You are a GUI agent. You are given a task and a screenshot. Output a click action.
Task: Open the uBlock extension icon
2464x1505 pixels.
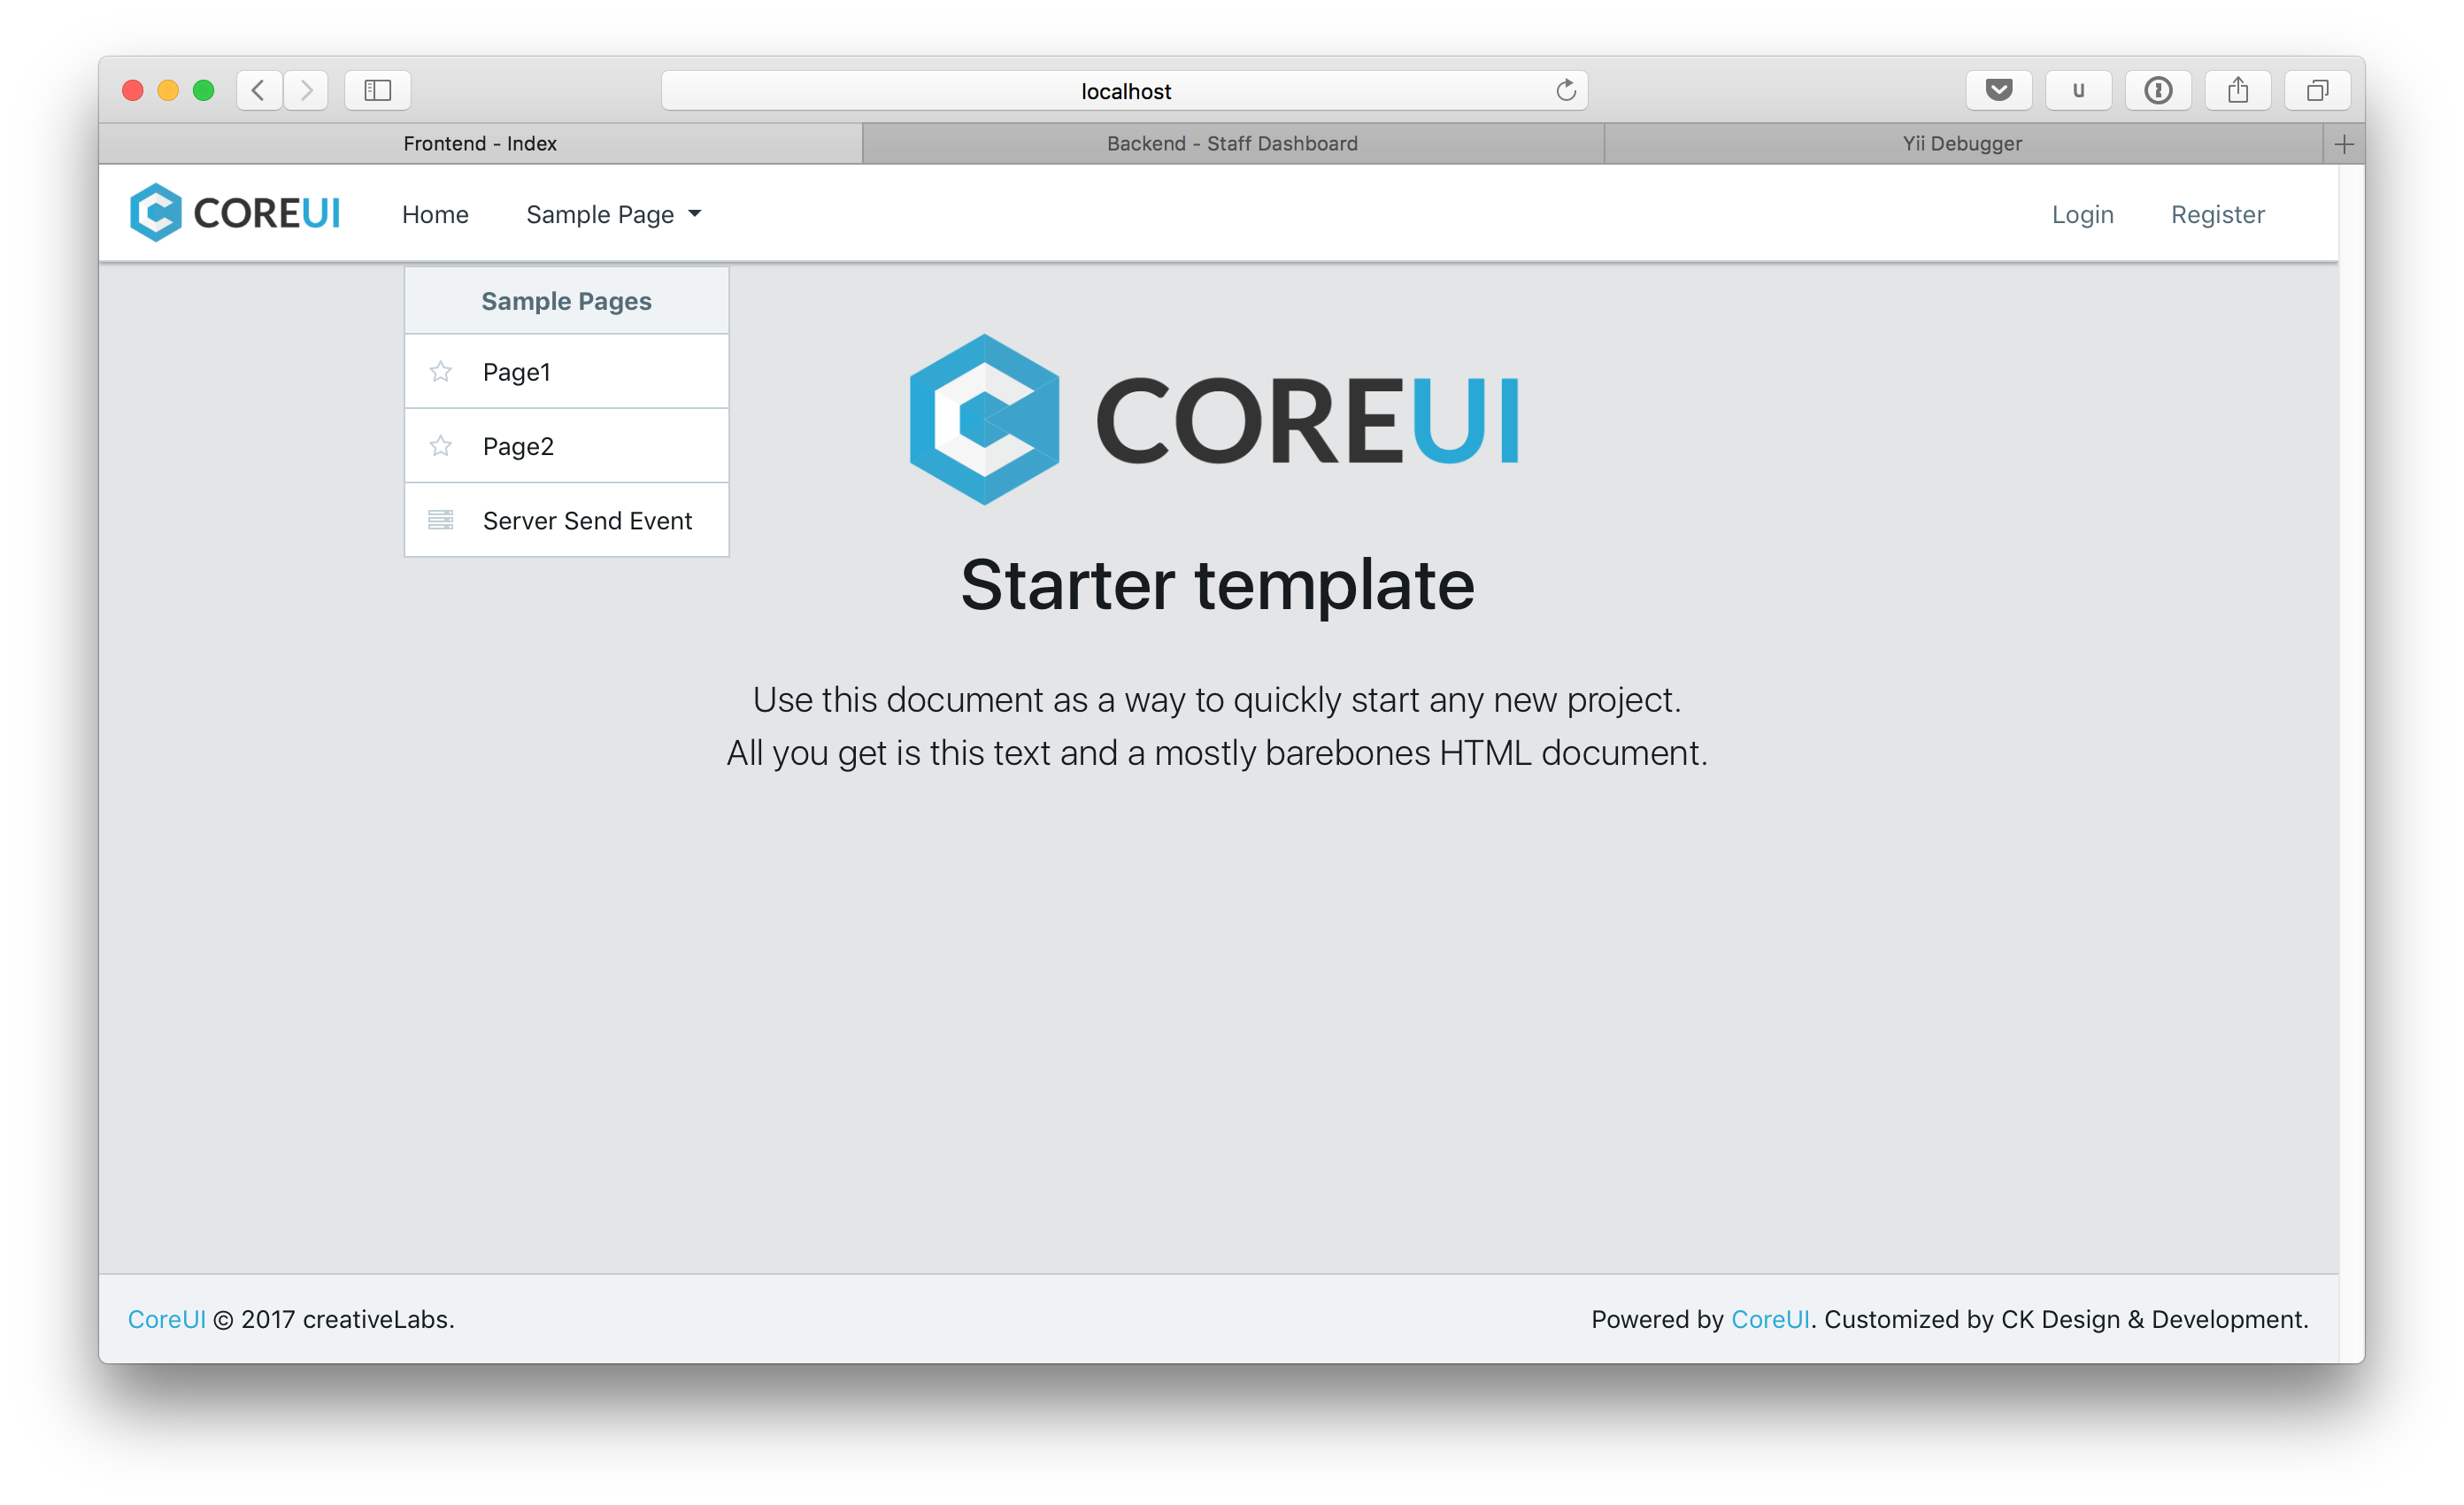[x=2079, y=91]
